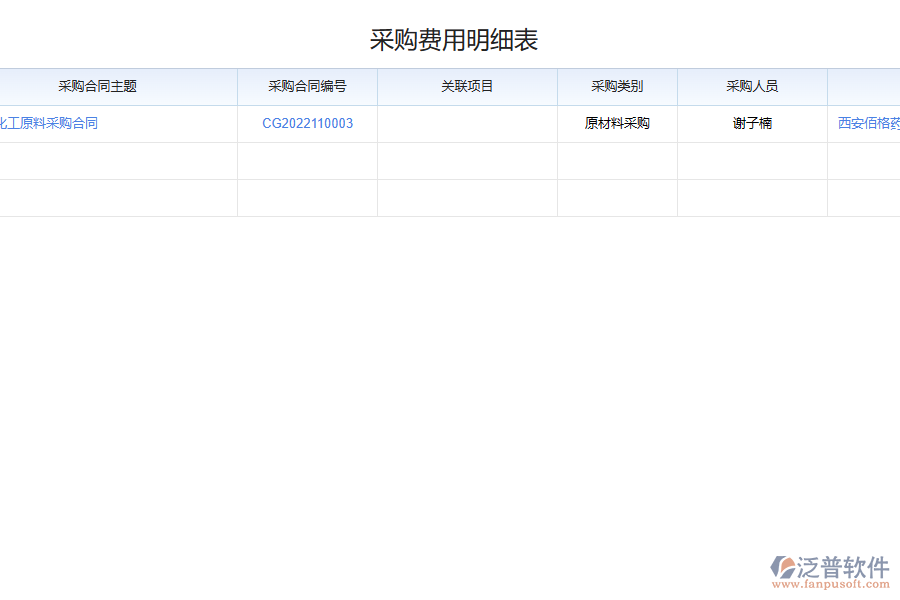Click the 采购类别 column header
Viewport: 900px width, 600px height.
pyautogui.click(x=617, y=86)
